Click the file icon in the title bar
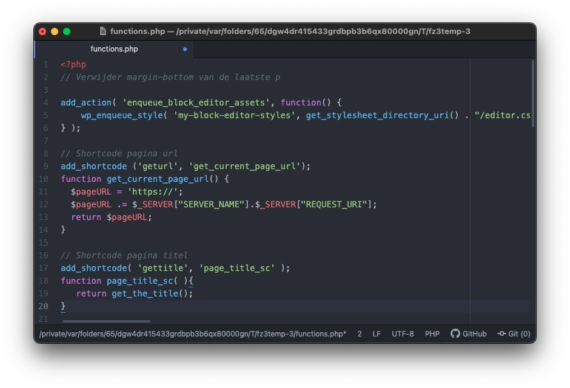 pyautogui.click(x=103, y=31)
